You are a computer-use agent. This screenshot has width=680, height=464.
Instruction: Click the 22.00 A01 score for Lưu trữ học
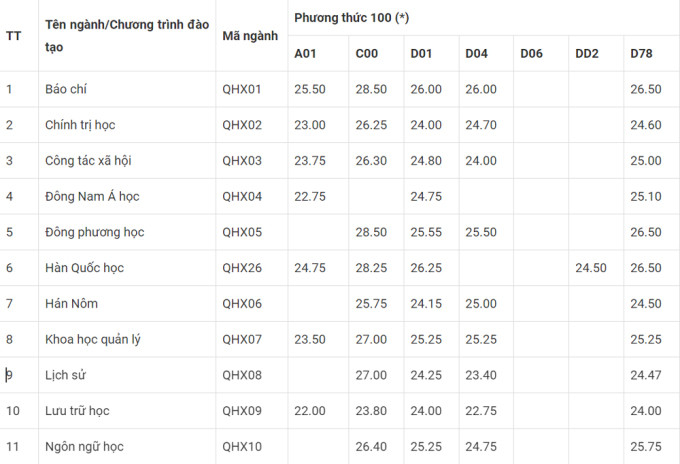click(x=310, y=410)
